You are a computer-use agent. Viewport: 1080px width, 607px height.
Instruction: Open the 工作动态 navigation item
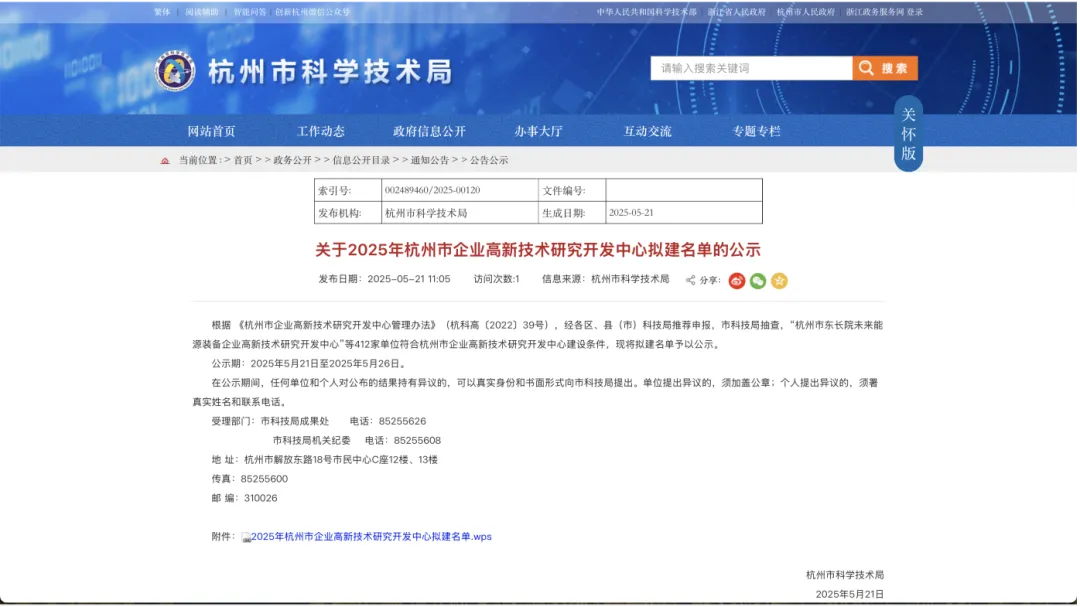coord(321,131)
